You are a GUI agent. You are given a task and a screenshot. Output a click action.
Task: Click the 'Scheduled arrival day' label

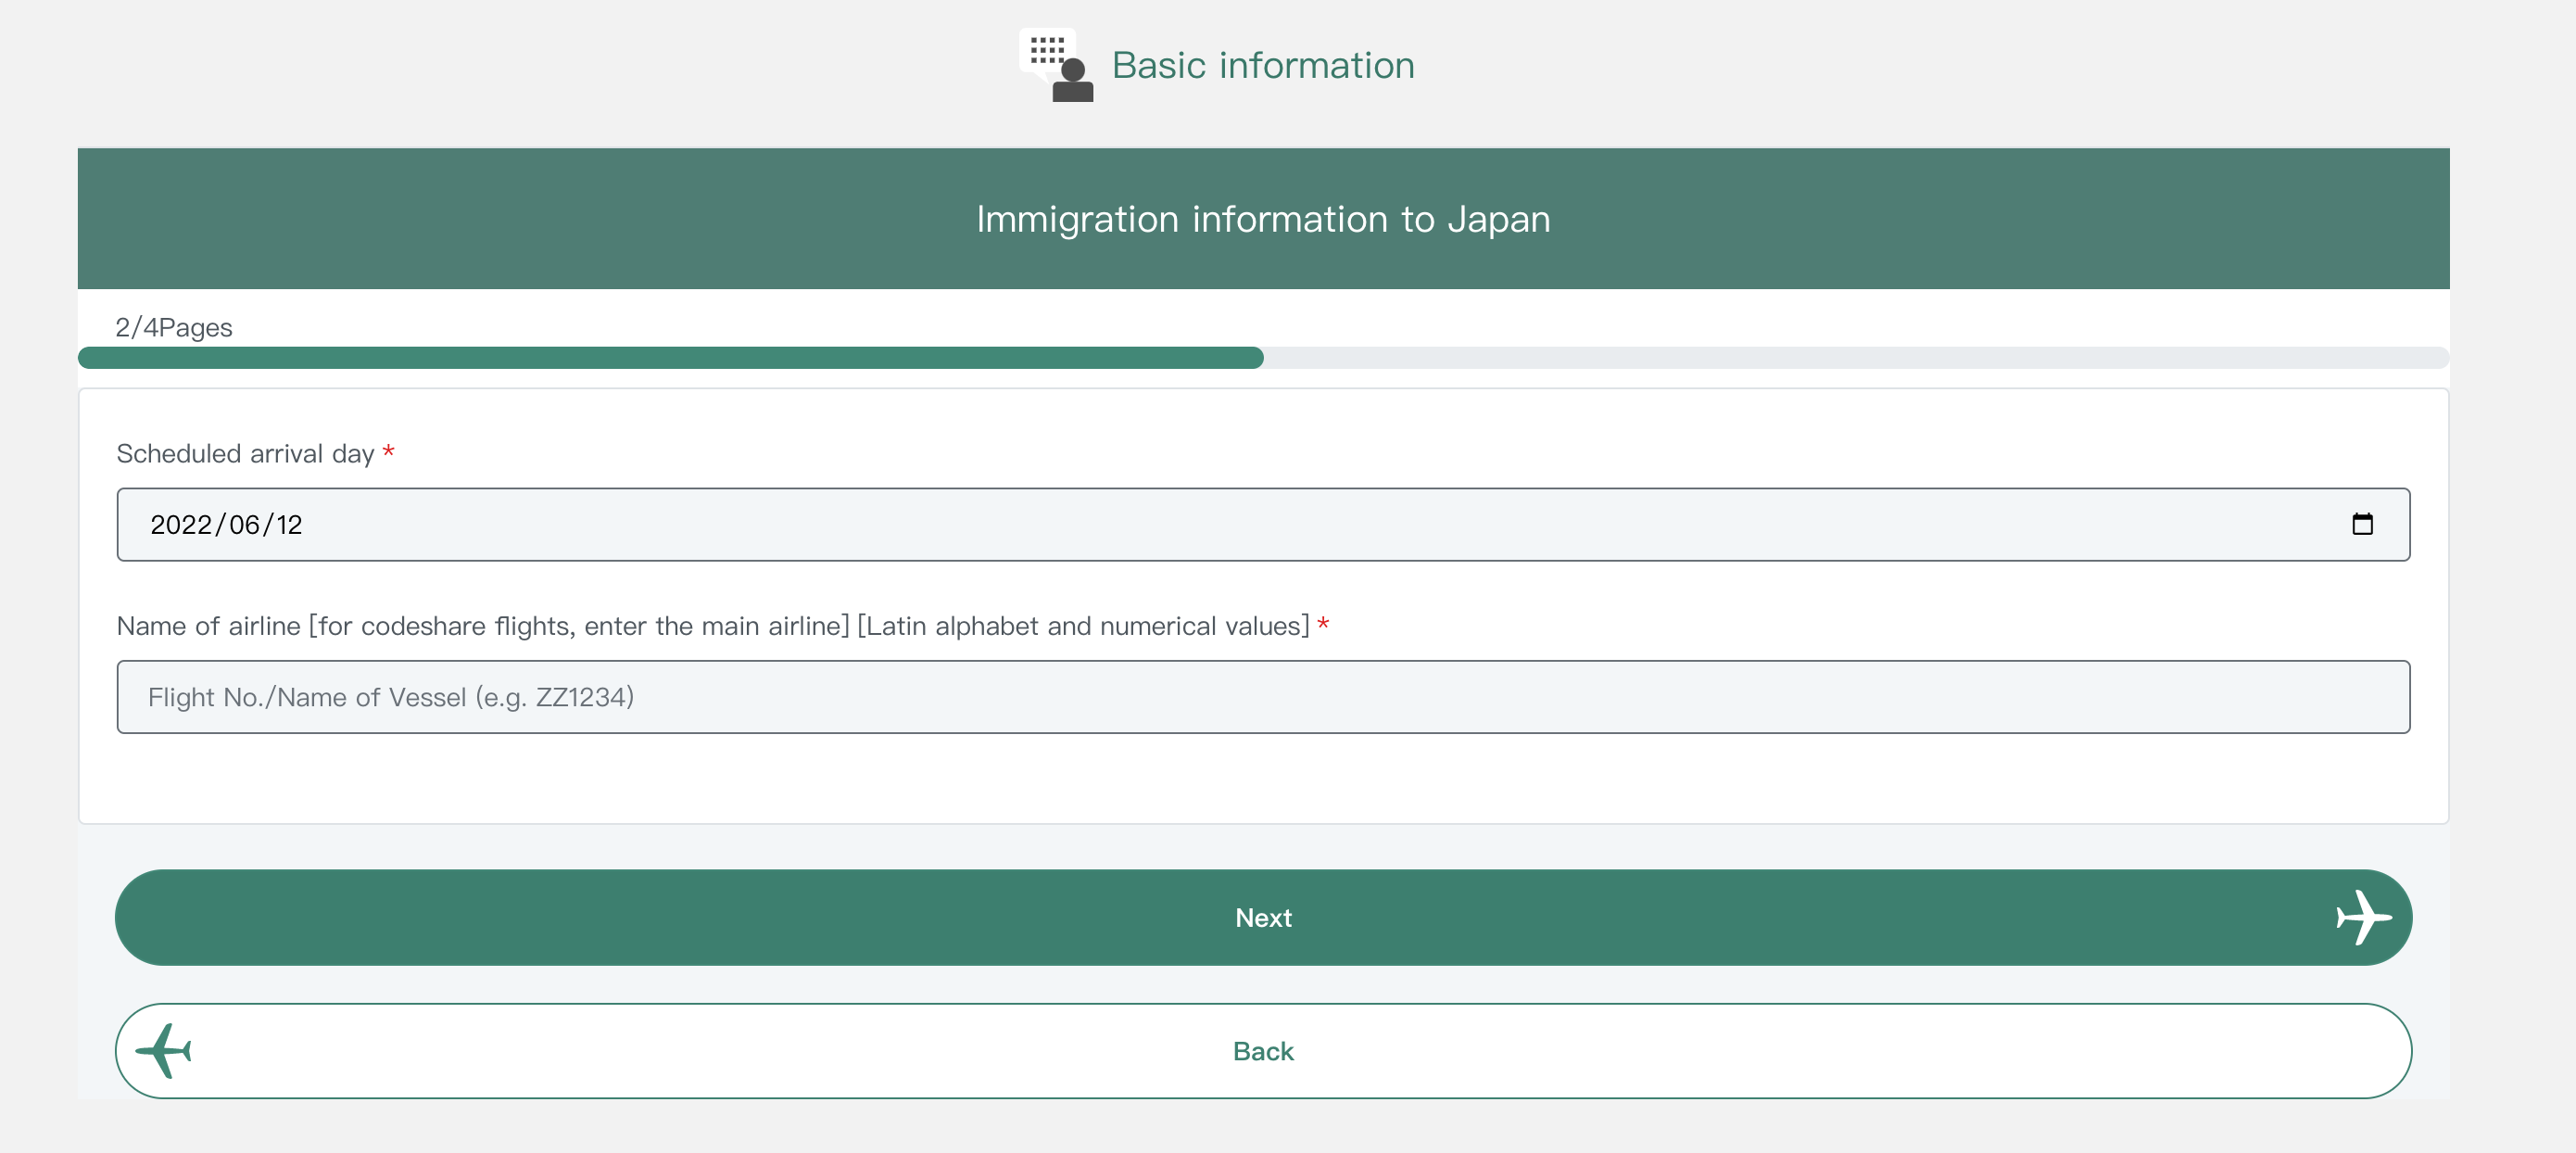pos(245,454)
